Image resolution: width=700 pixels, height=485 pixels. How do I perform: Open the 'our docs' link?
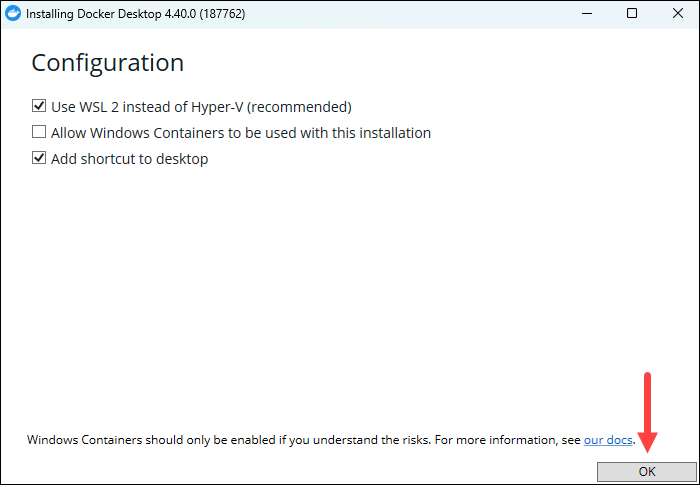608,440
